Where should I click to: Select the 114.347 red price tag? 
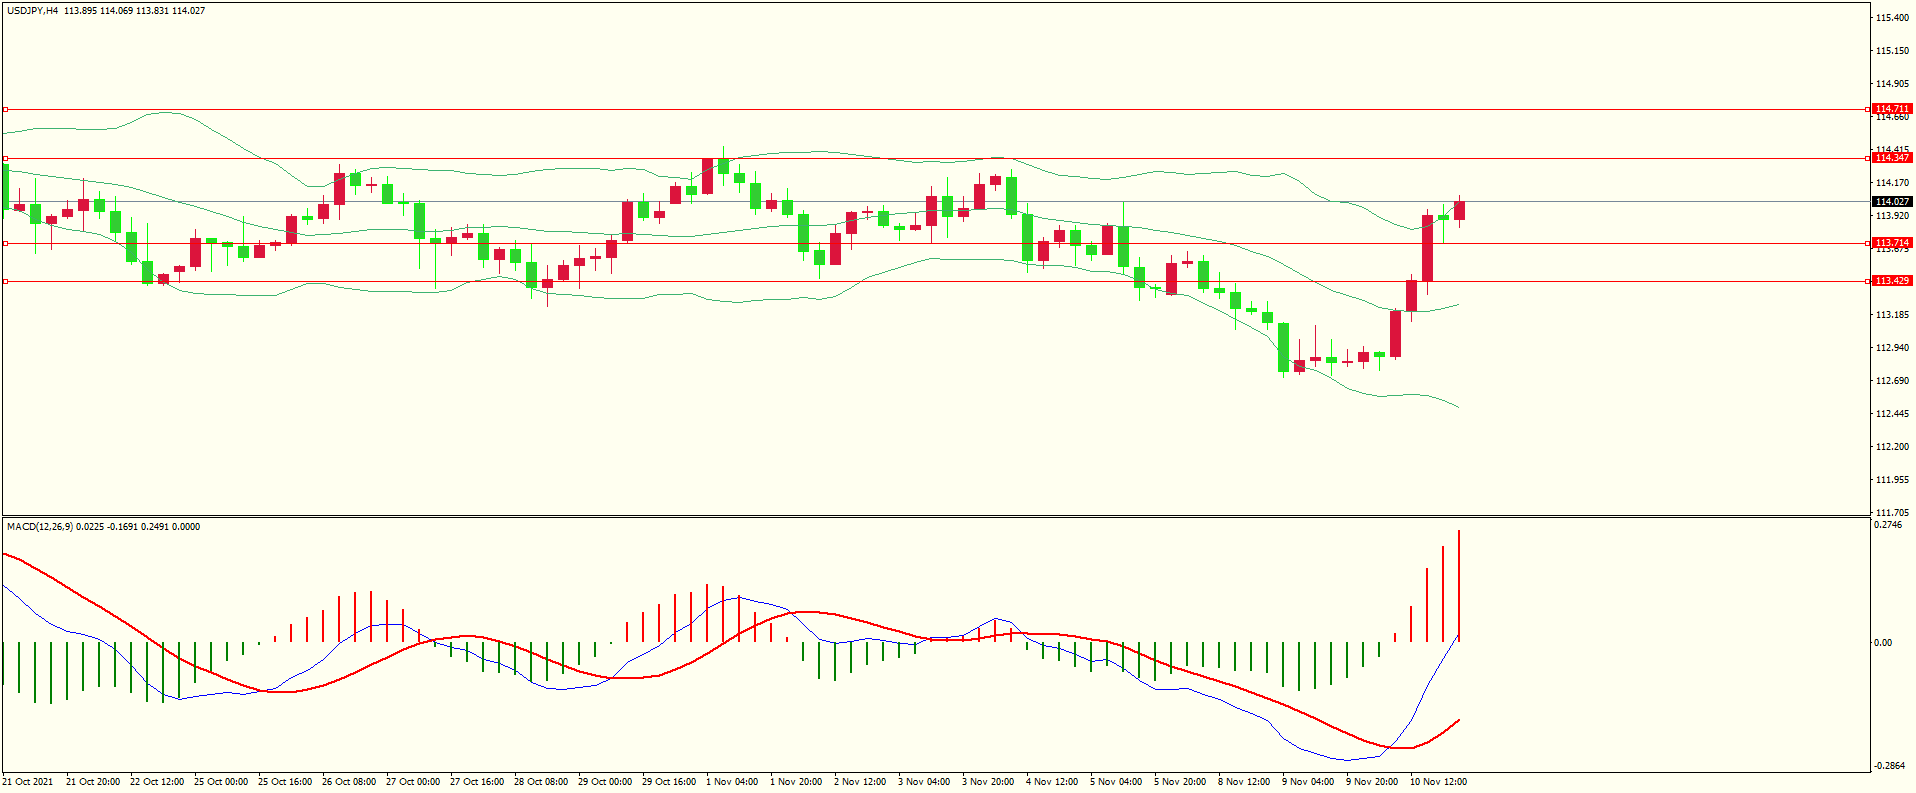1891,158
